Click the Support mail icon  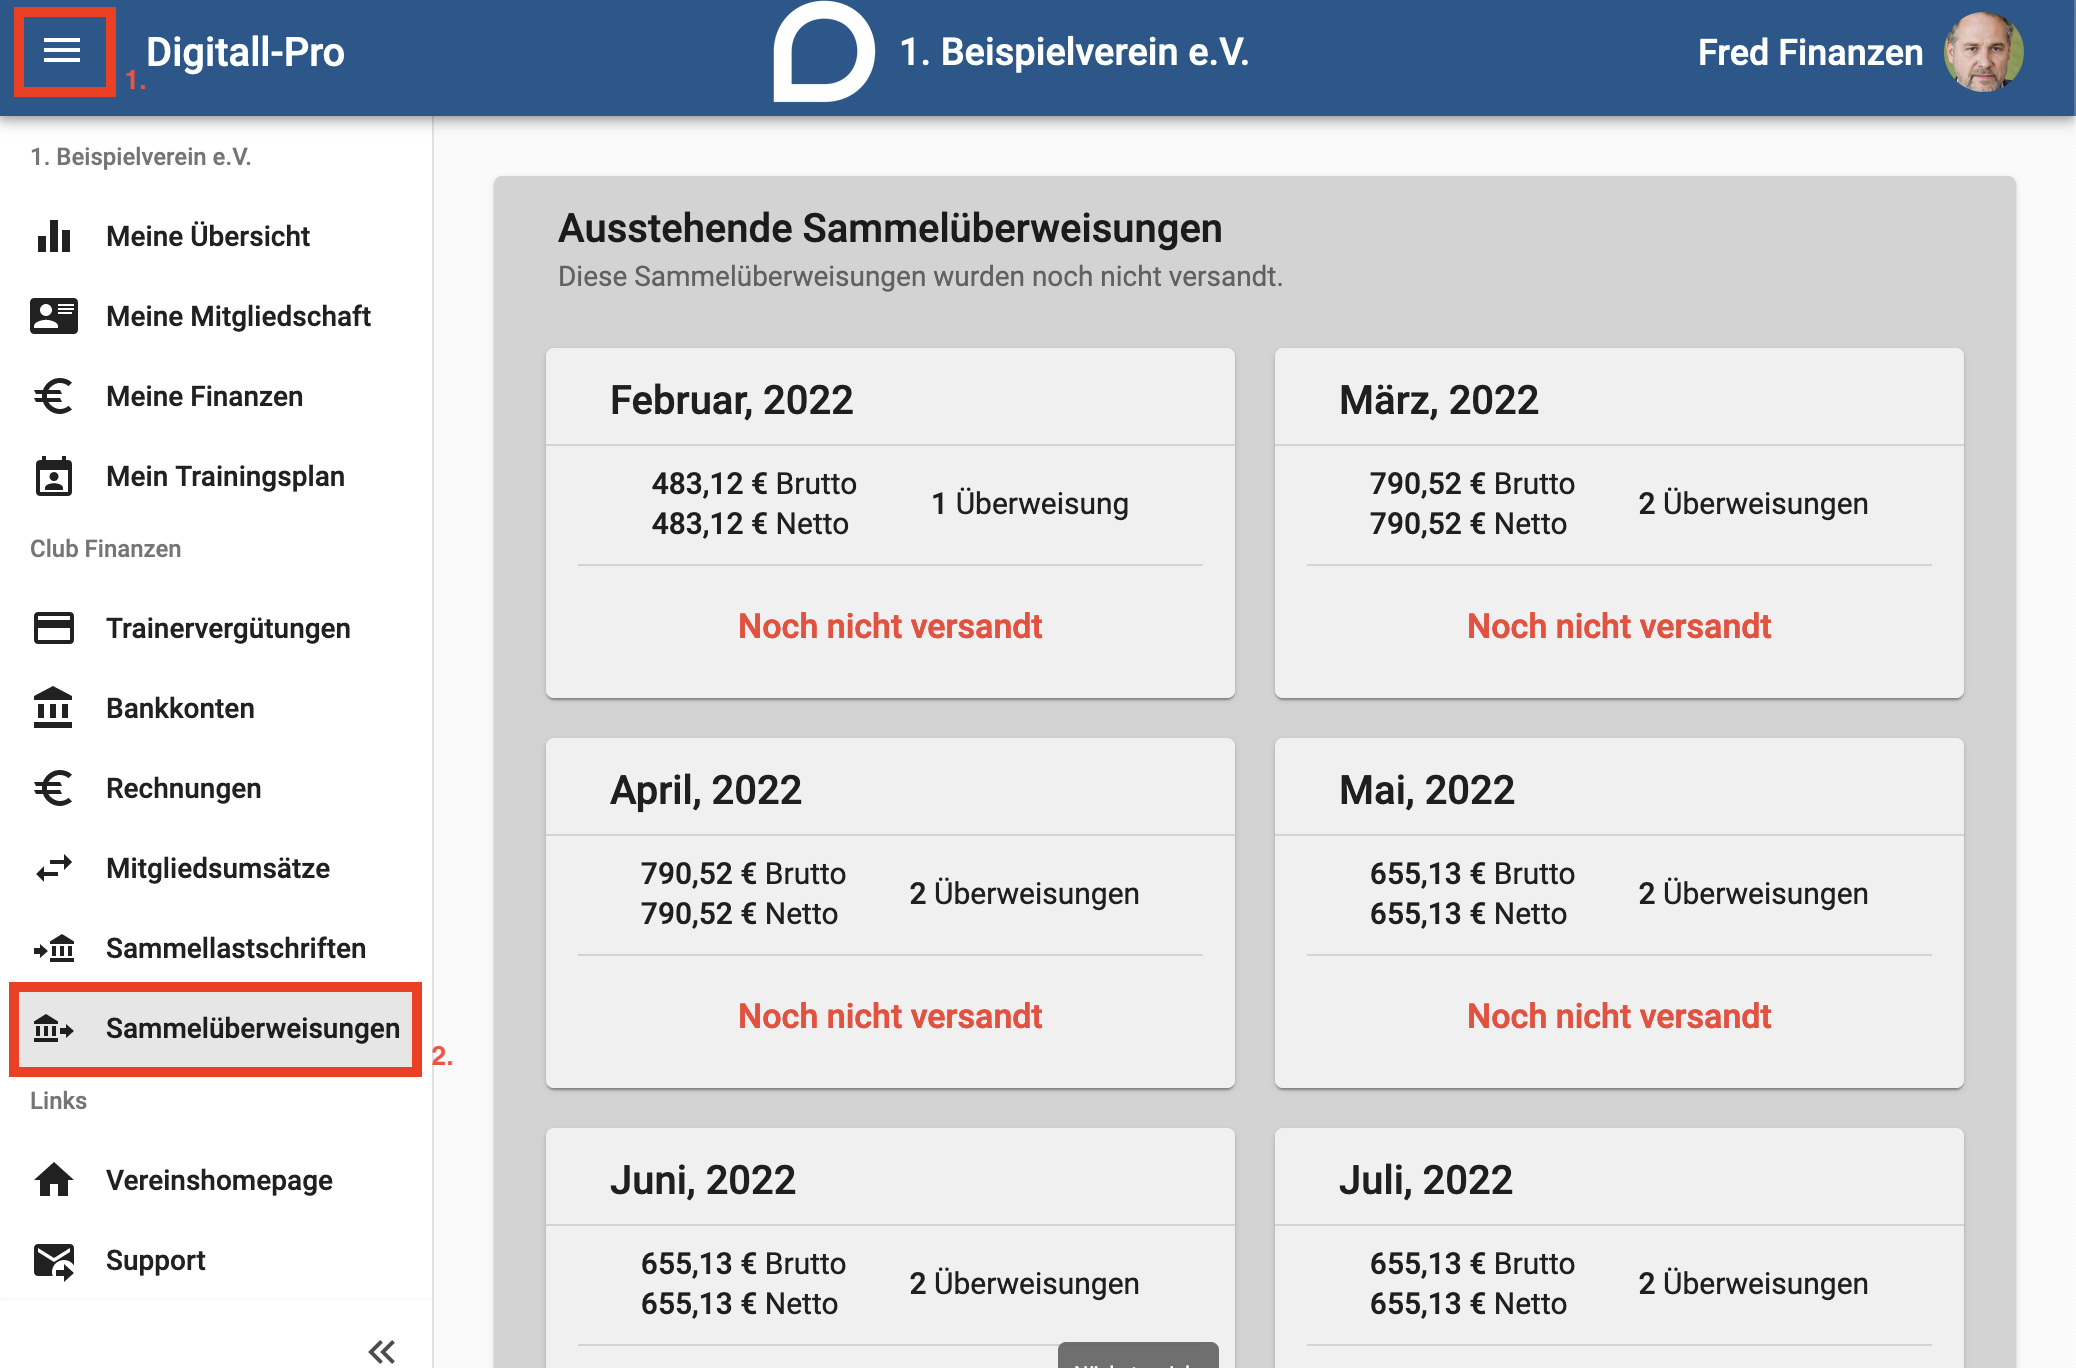(54, 1261)
